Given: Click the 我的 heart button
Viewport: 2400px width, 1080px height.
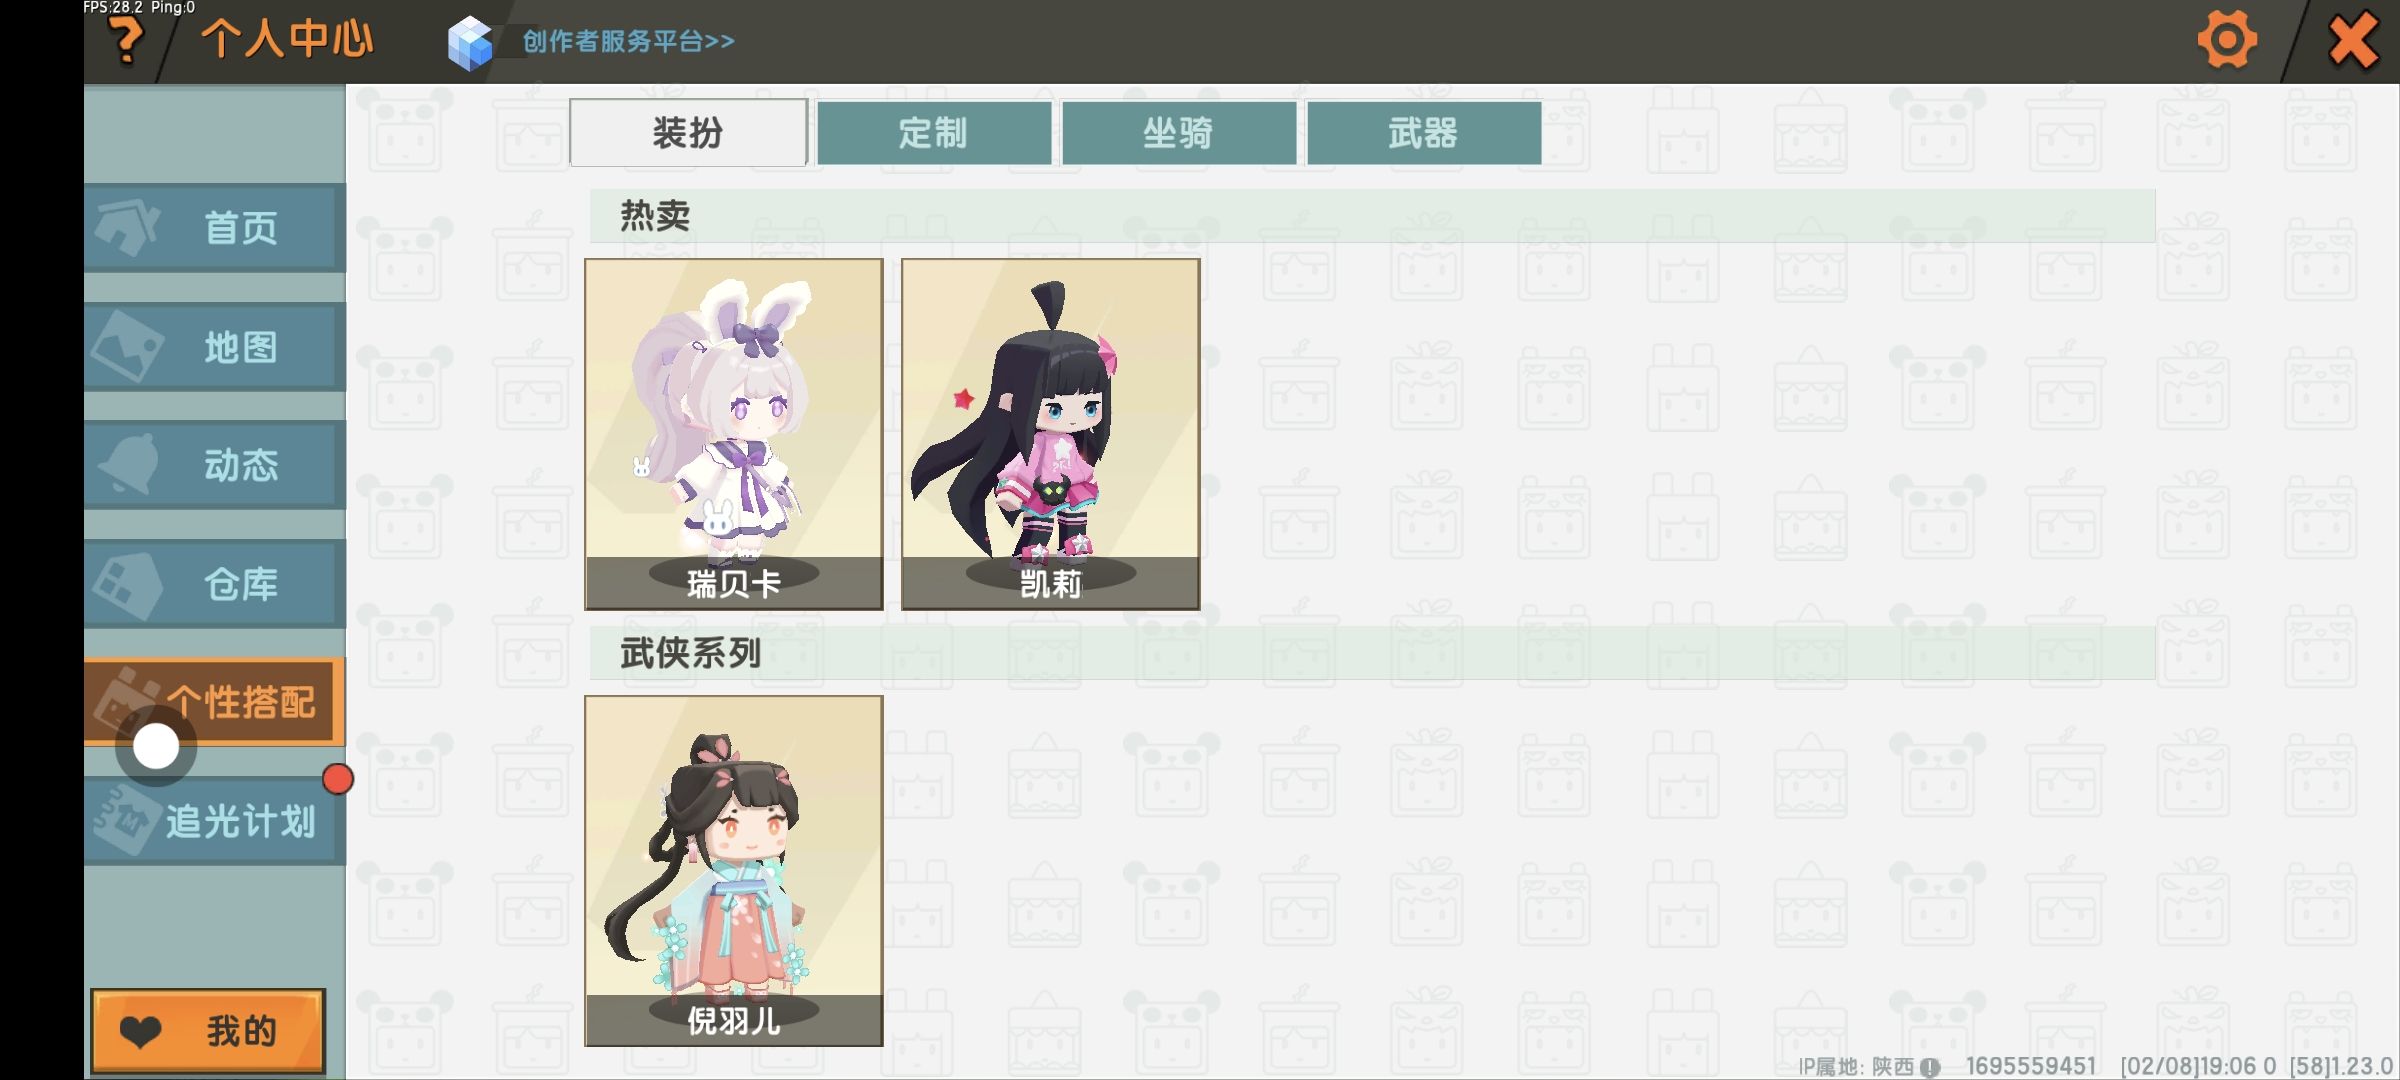Looking at the screenshot, I should 208,1031.
